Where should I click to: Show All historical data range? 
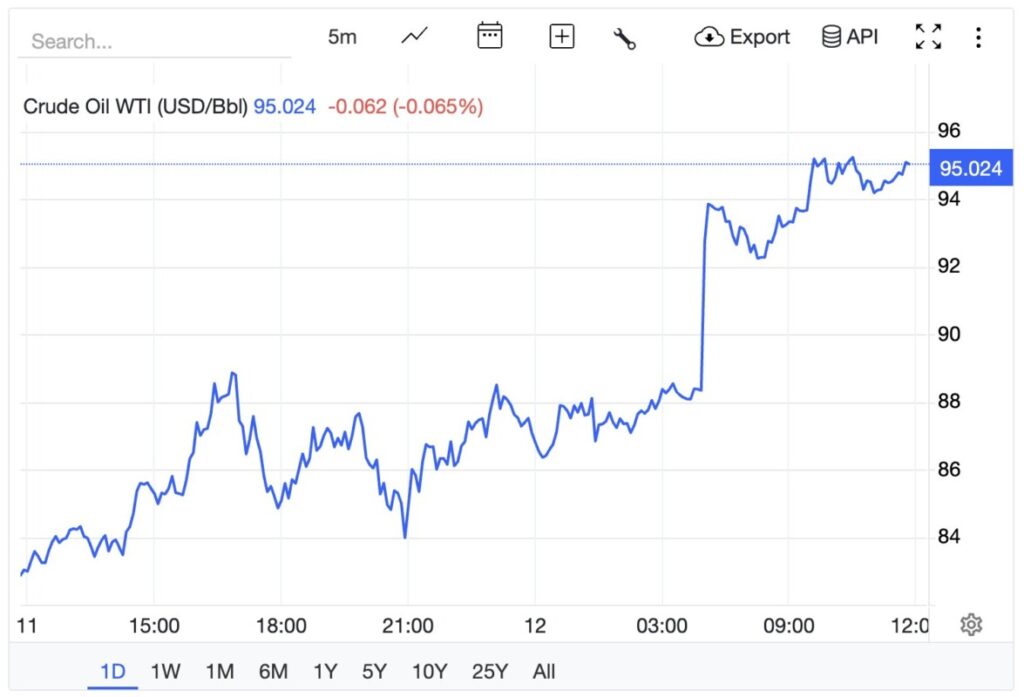(x=544, y=671)
